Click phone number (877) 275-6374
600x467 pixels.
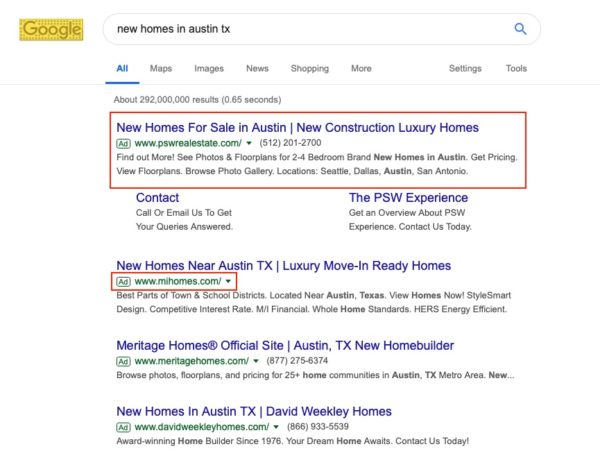pyautogui.click(x=297, y=361)
